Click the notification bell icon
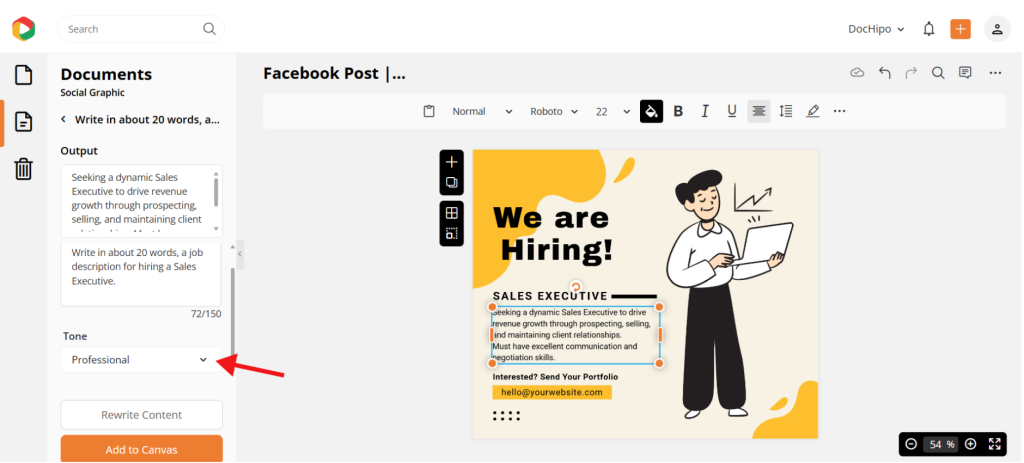 pyautogui.click(x=929, y=29)
